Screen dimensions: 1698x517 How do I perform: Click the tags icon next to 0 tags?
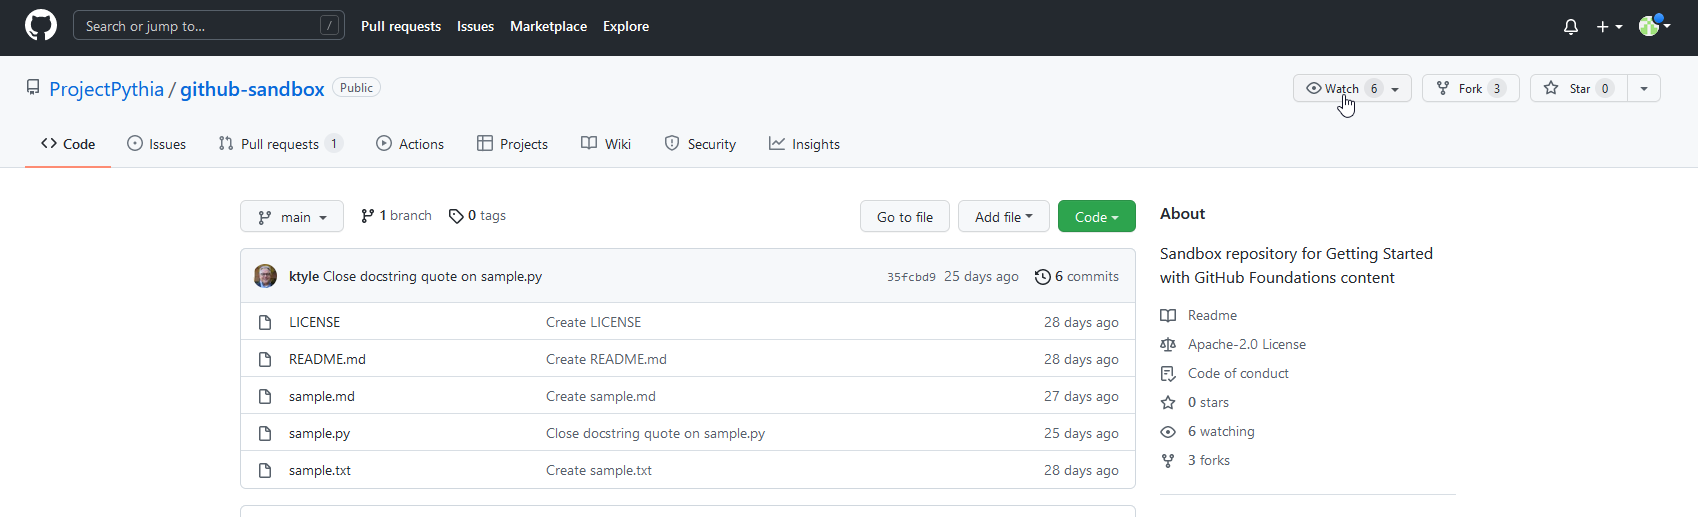[x=456, y=216]
